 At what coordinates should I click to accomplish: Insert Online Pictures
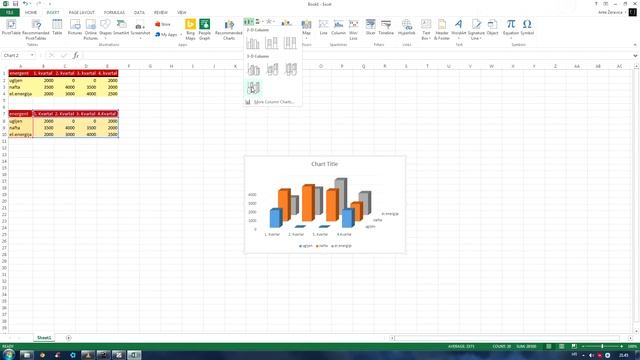pyautogui.click(x=91, y=29)
